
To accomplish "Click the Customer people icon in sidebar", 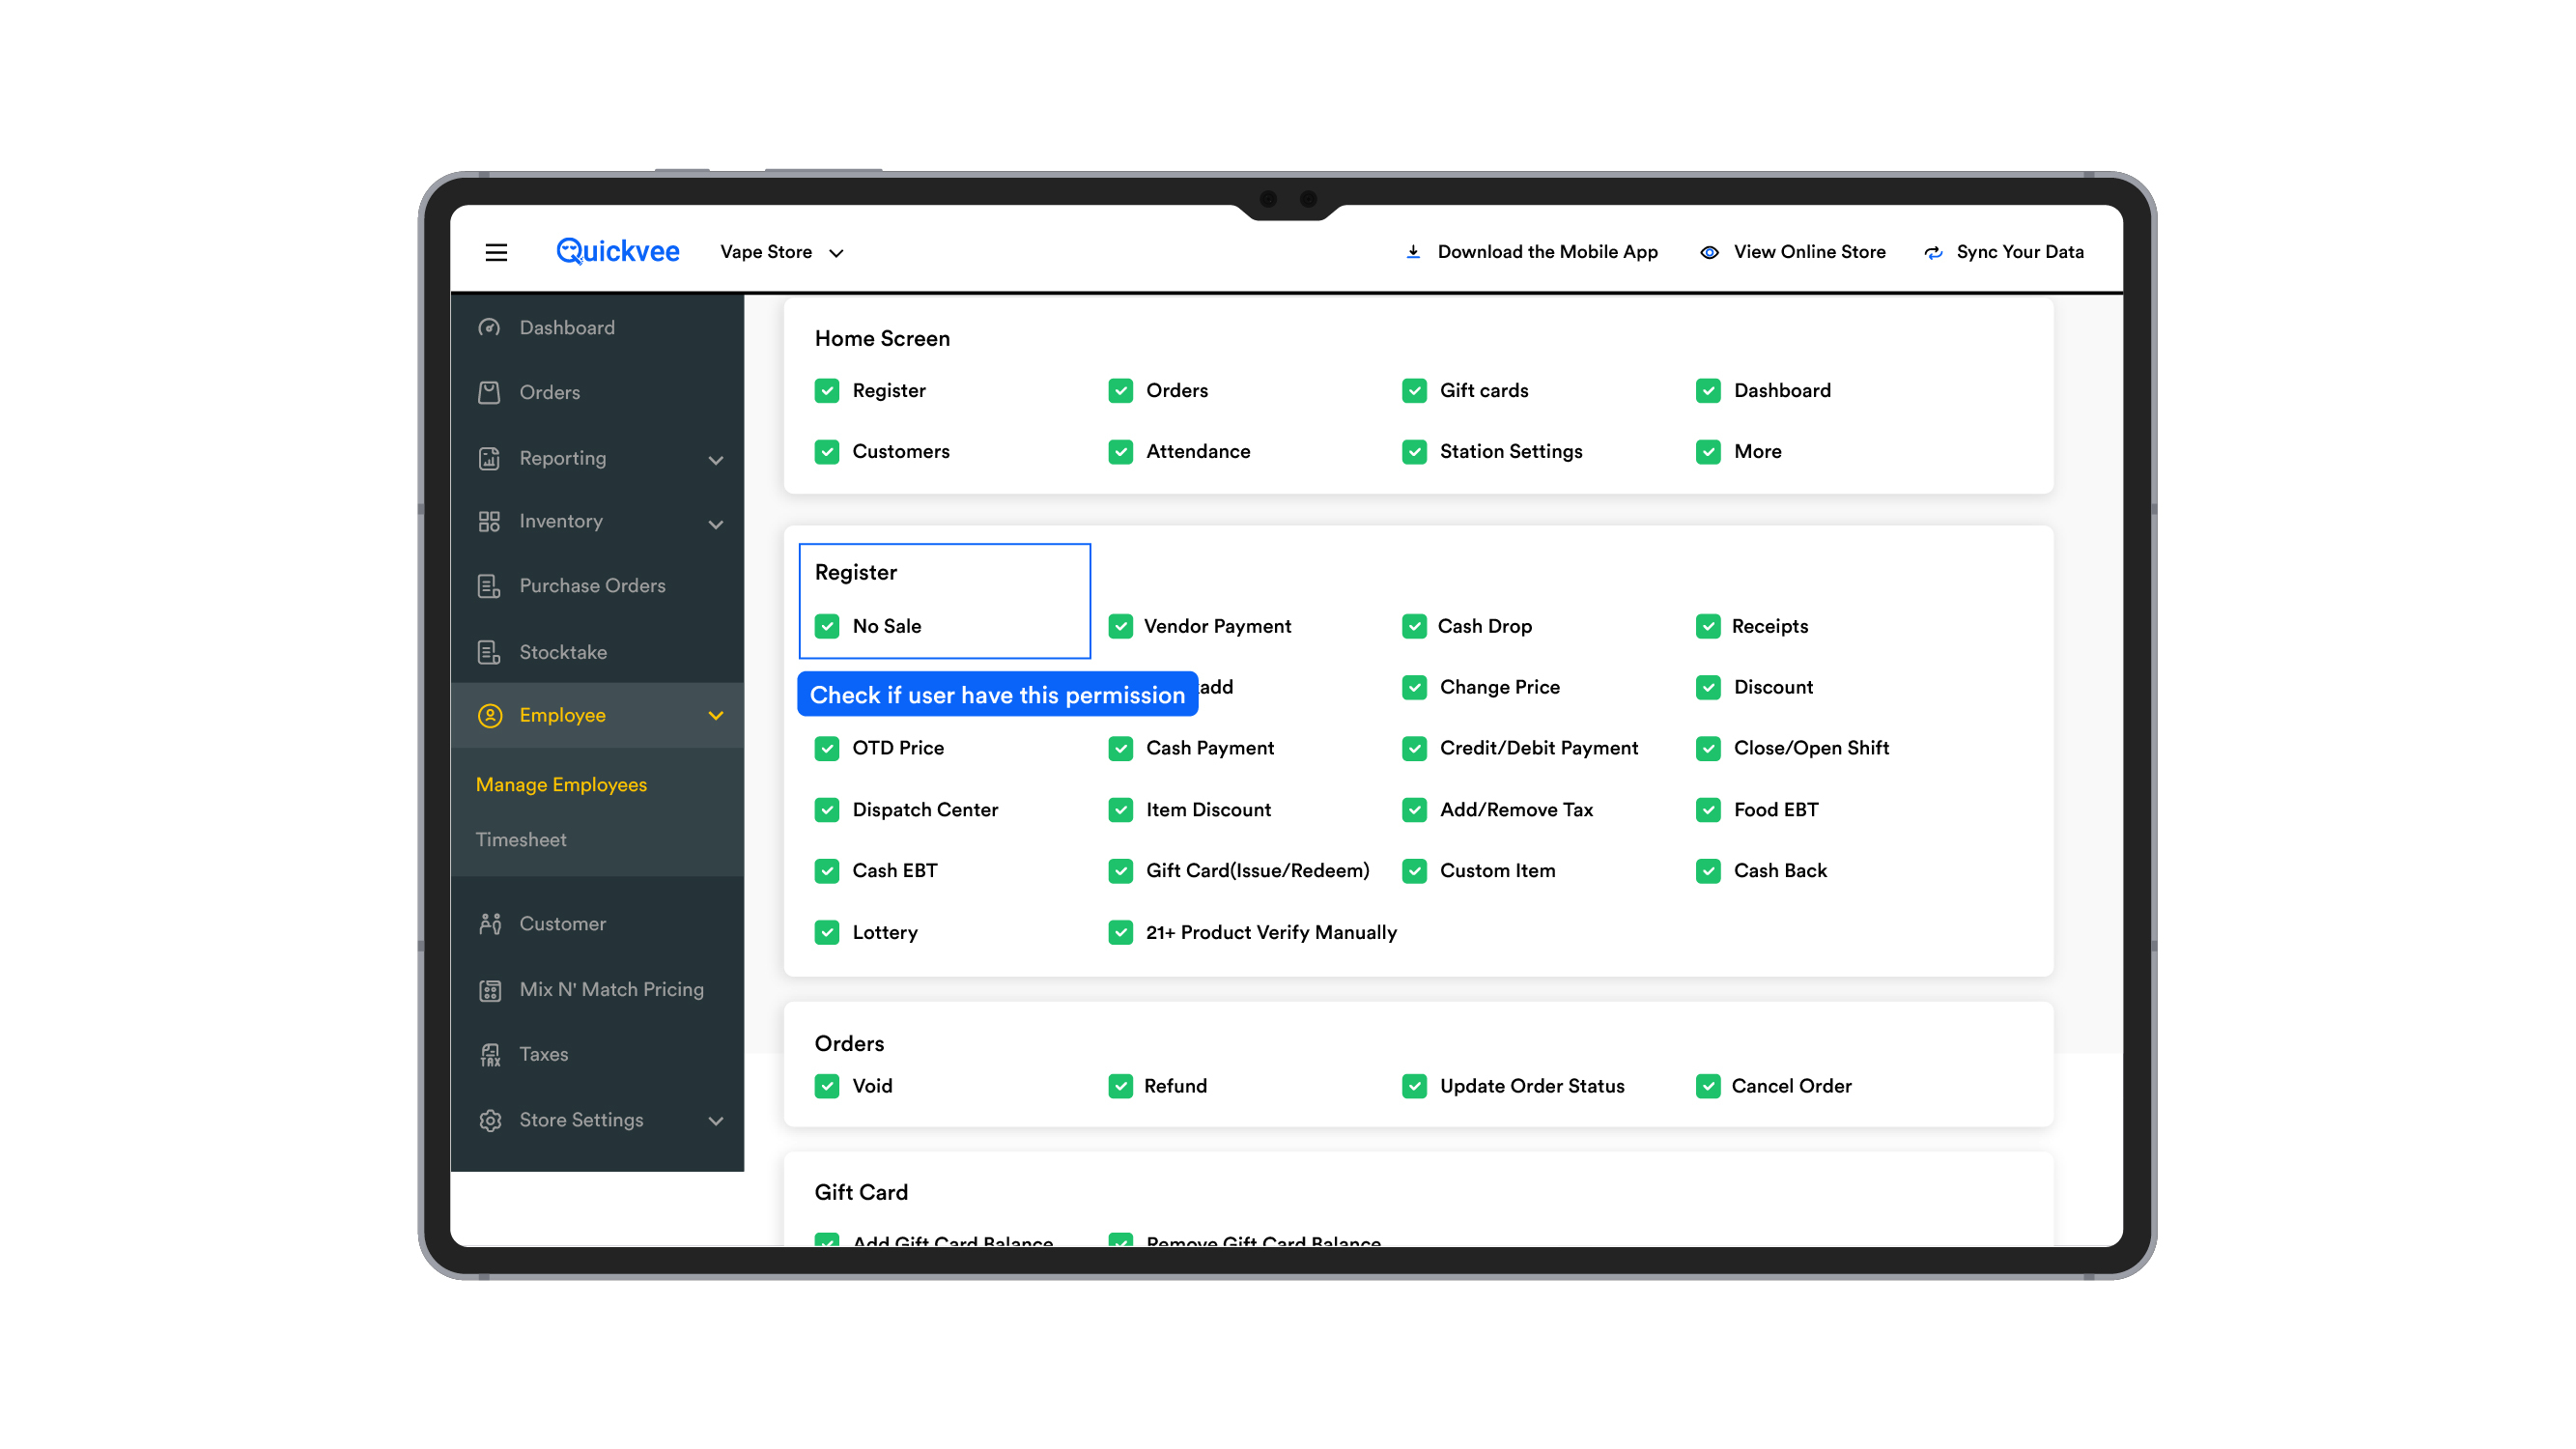I will tap(489, 924).
